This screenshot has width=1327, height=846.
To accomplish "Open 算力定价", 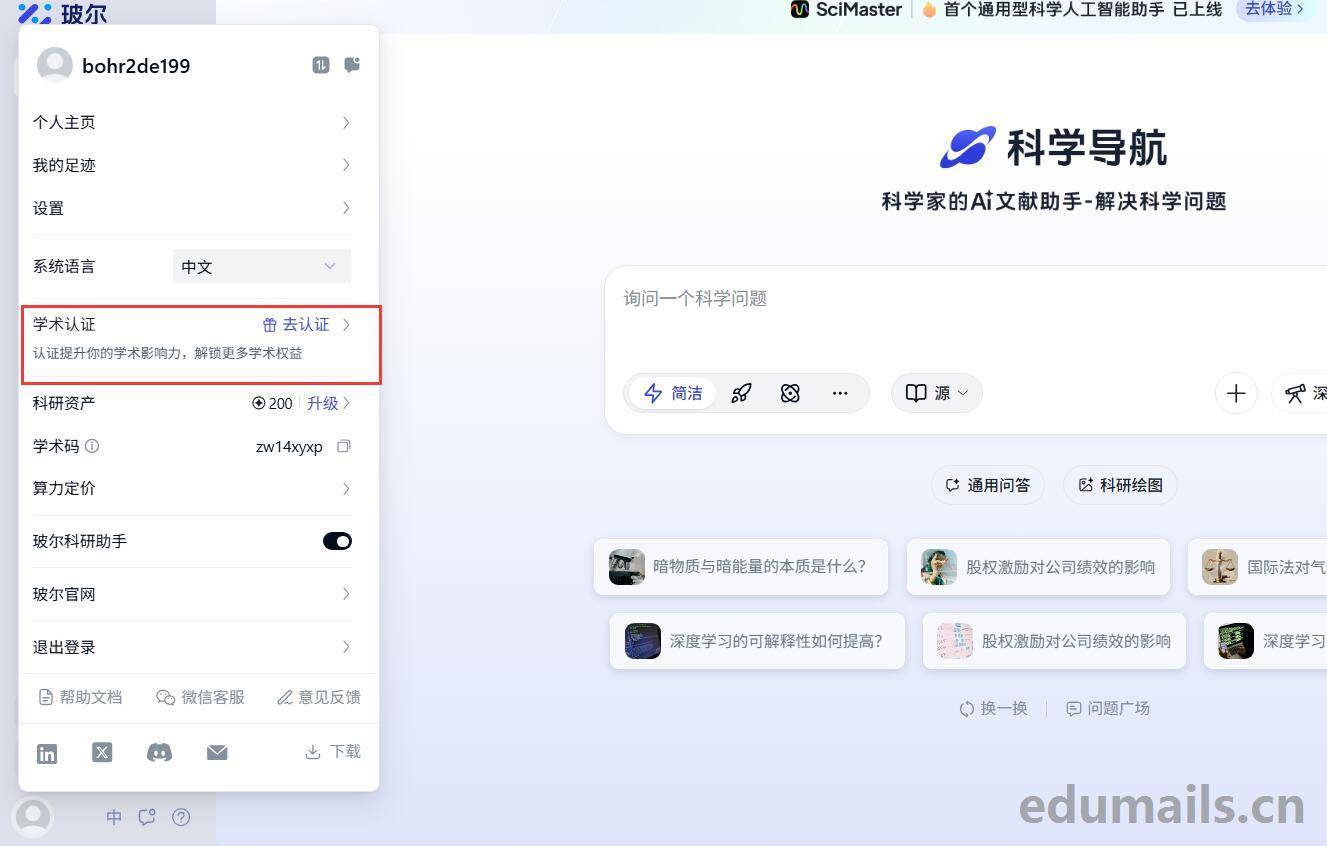I will click(192, 488).
